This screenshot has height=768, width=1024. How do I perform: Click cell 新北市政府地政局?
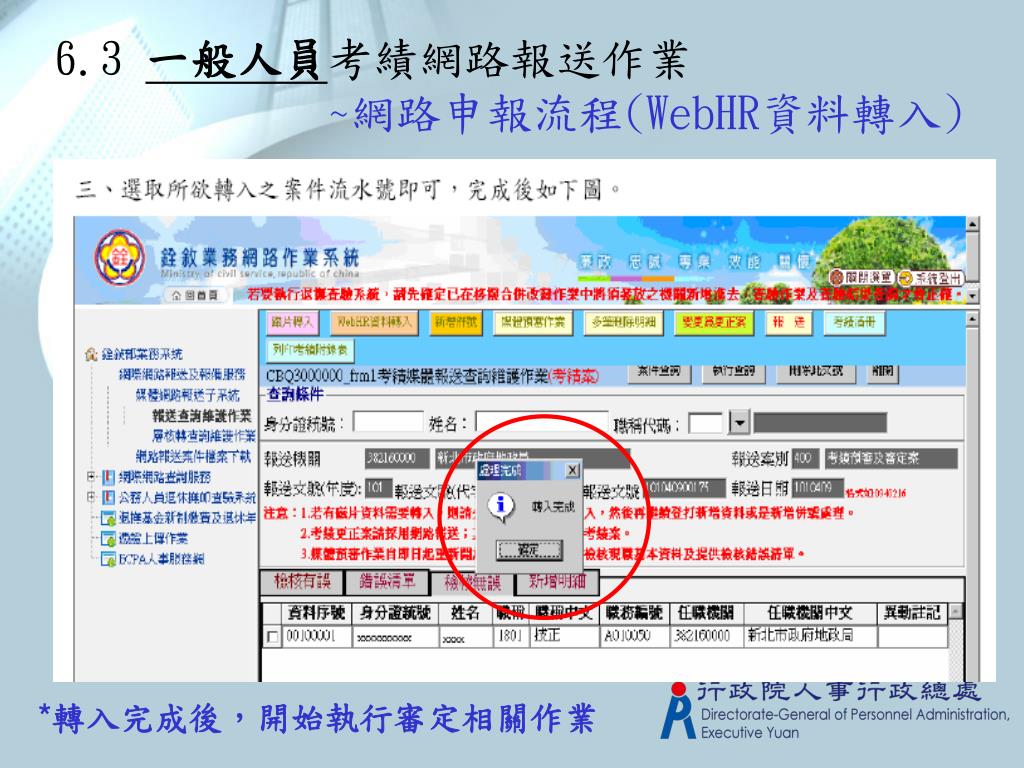pos(810,636)
